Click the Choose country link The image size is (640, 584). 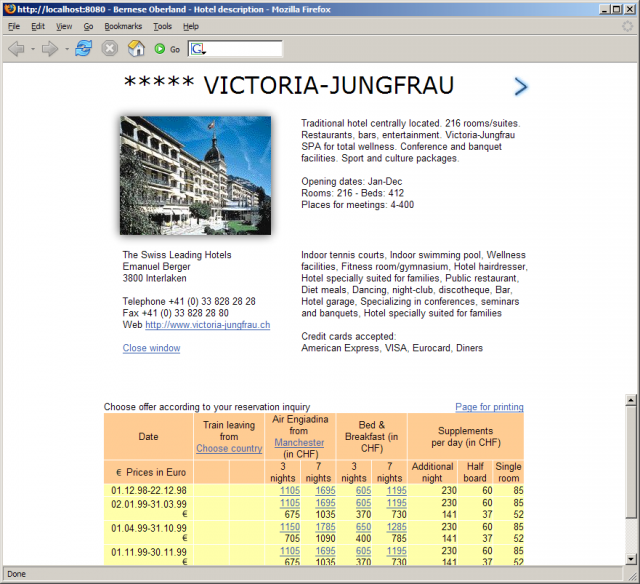(229, 448)
